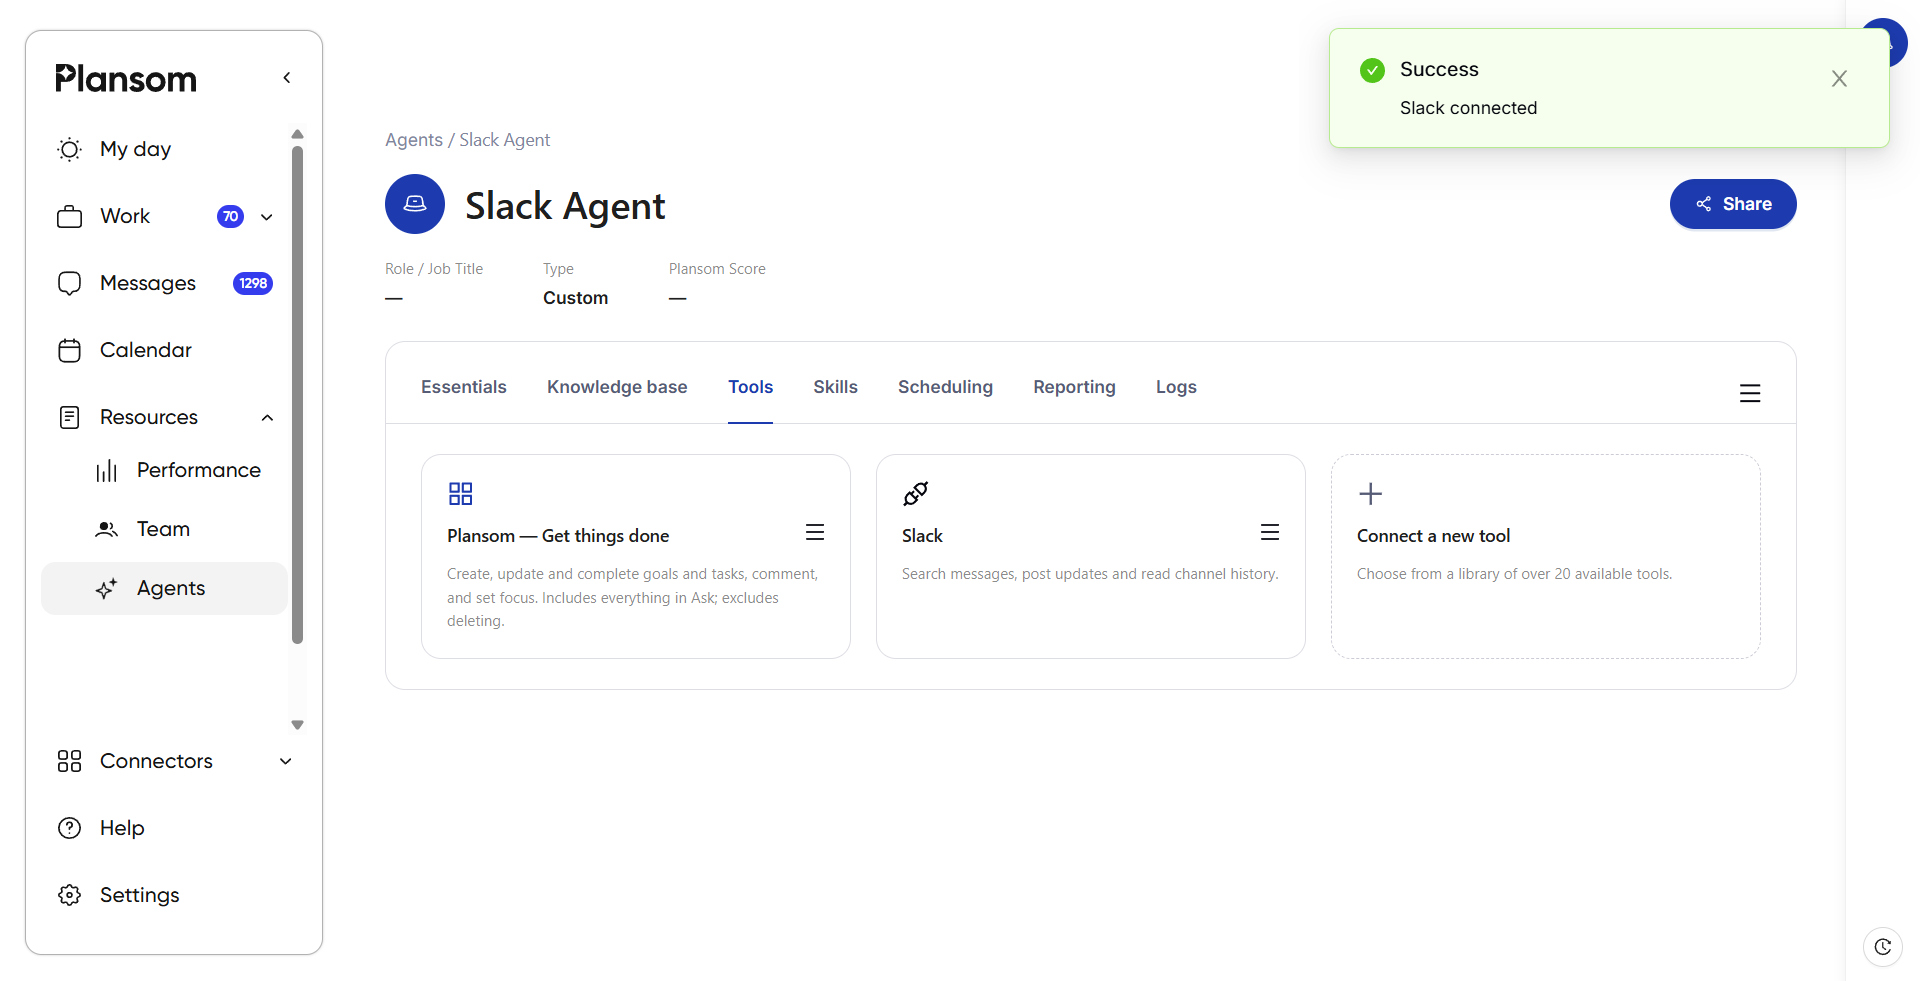Open the Scheduling tab
Image resolution: width=1920 pixels, height=981 pixels.
[945, 387]
